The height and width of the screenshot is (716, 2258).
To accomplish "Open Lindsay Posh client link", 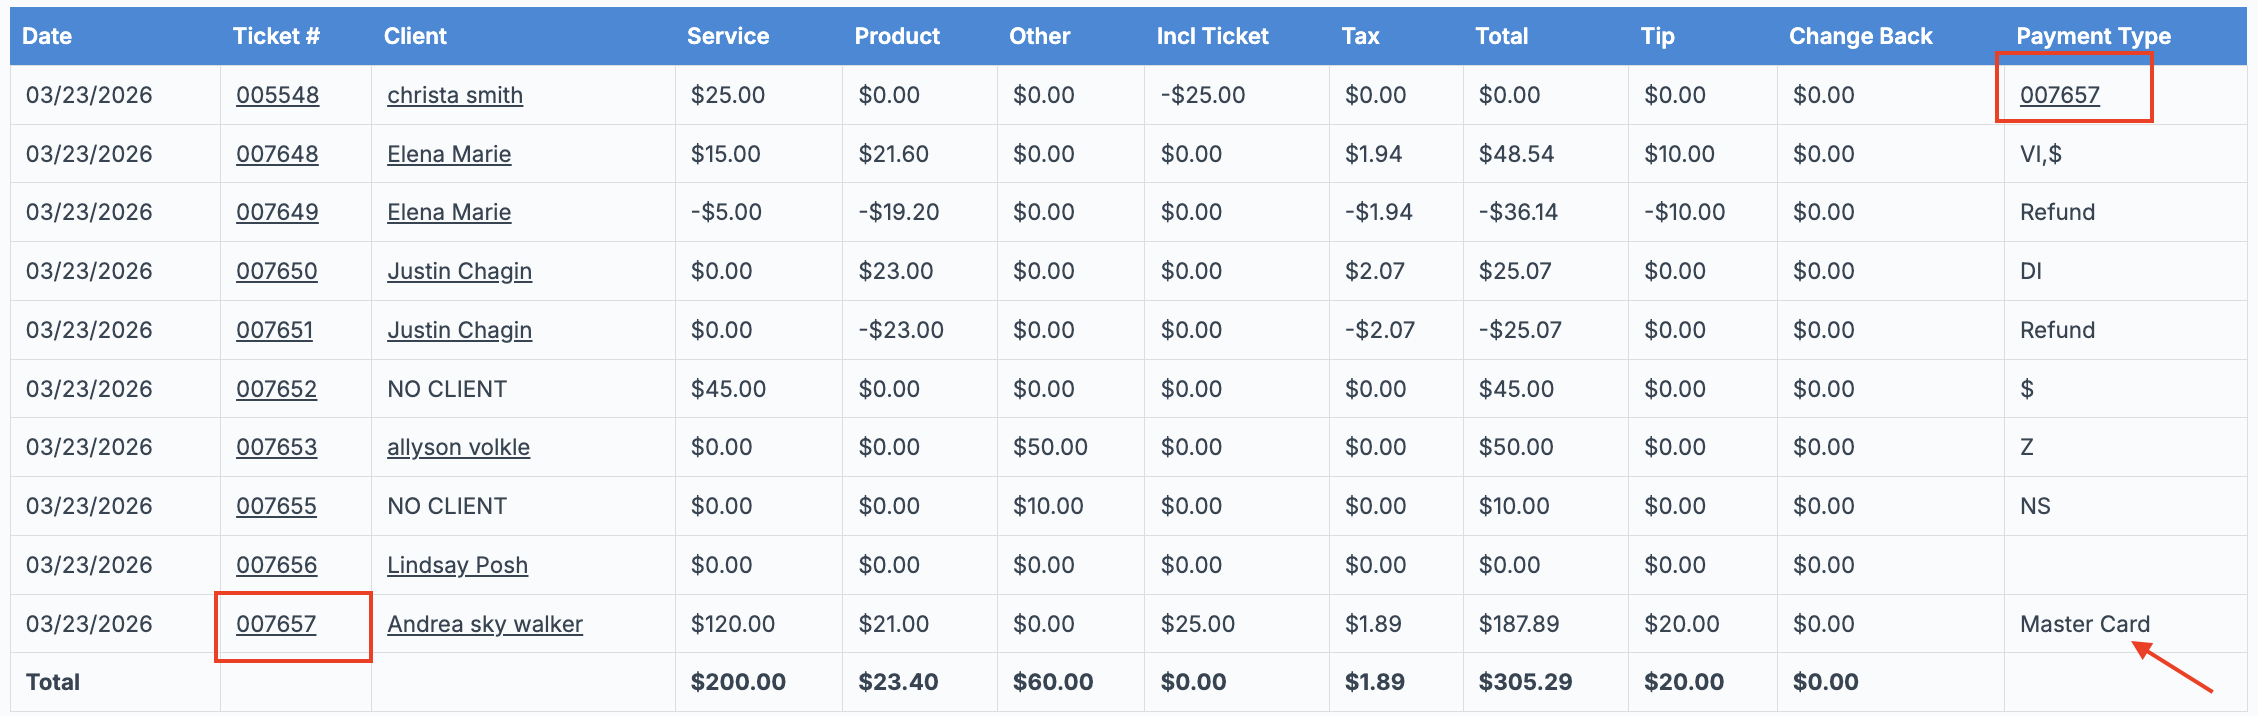I will [457, 565].
